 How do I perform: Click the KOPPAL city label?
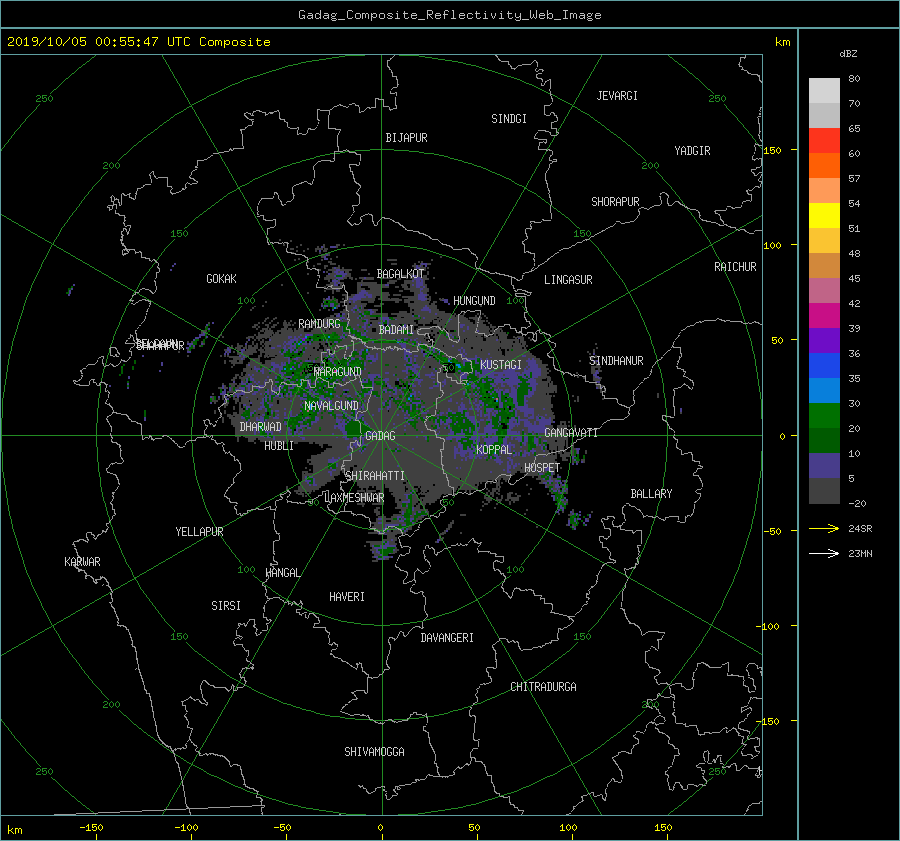pos(494,450)
